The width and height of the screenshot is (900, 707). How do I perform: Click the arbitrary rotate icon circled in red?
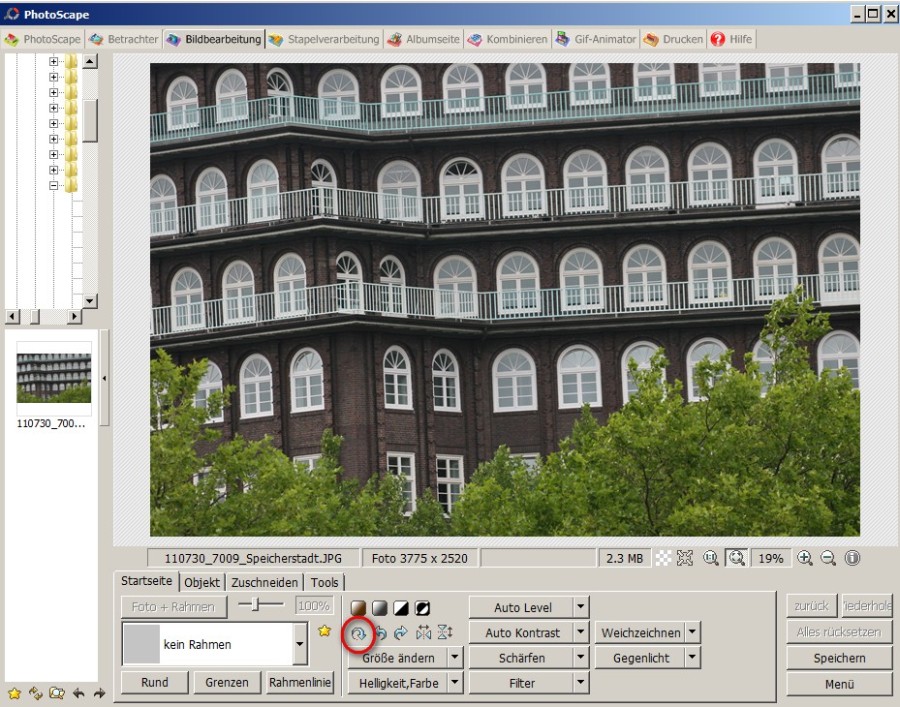click(358, 634)
